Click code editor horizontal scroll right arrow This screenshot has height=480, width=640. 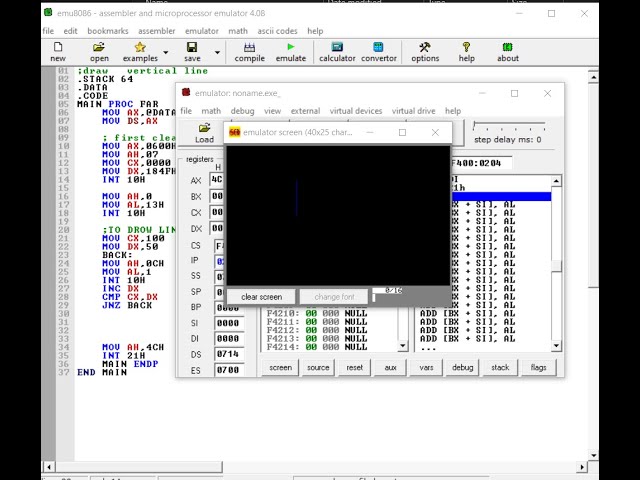click(582, 466)
